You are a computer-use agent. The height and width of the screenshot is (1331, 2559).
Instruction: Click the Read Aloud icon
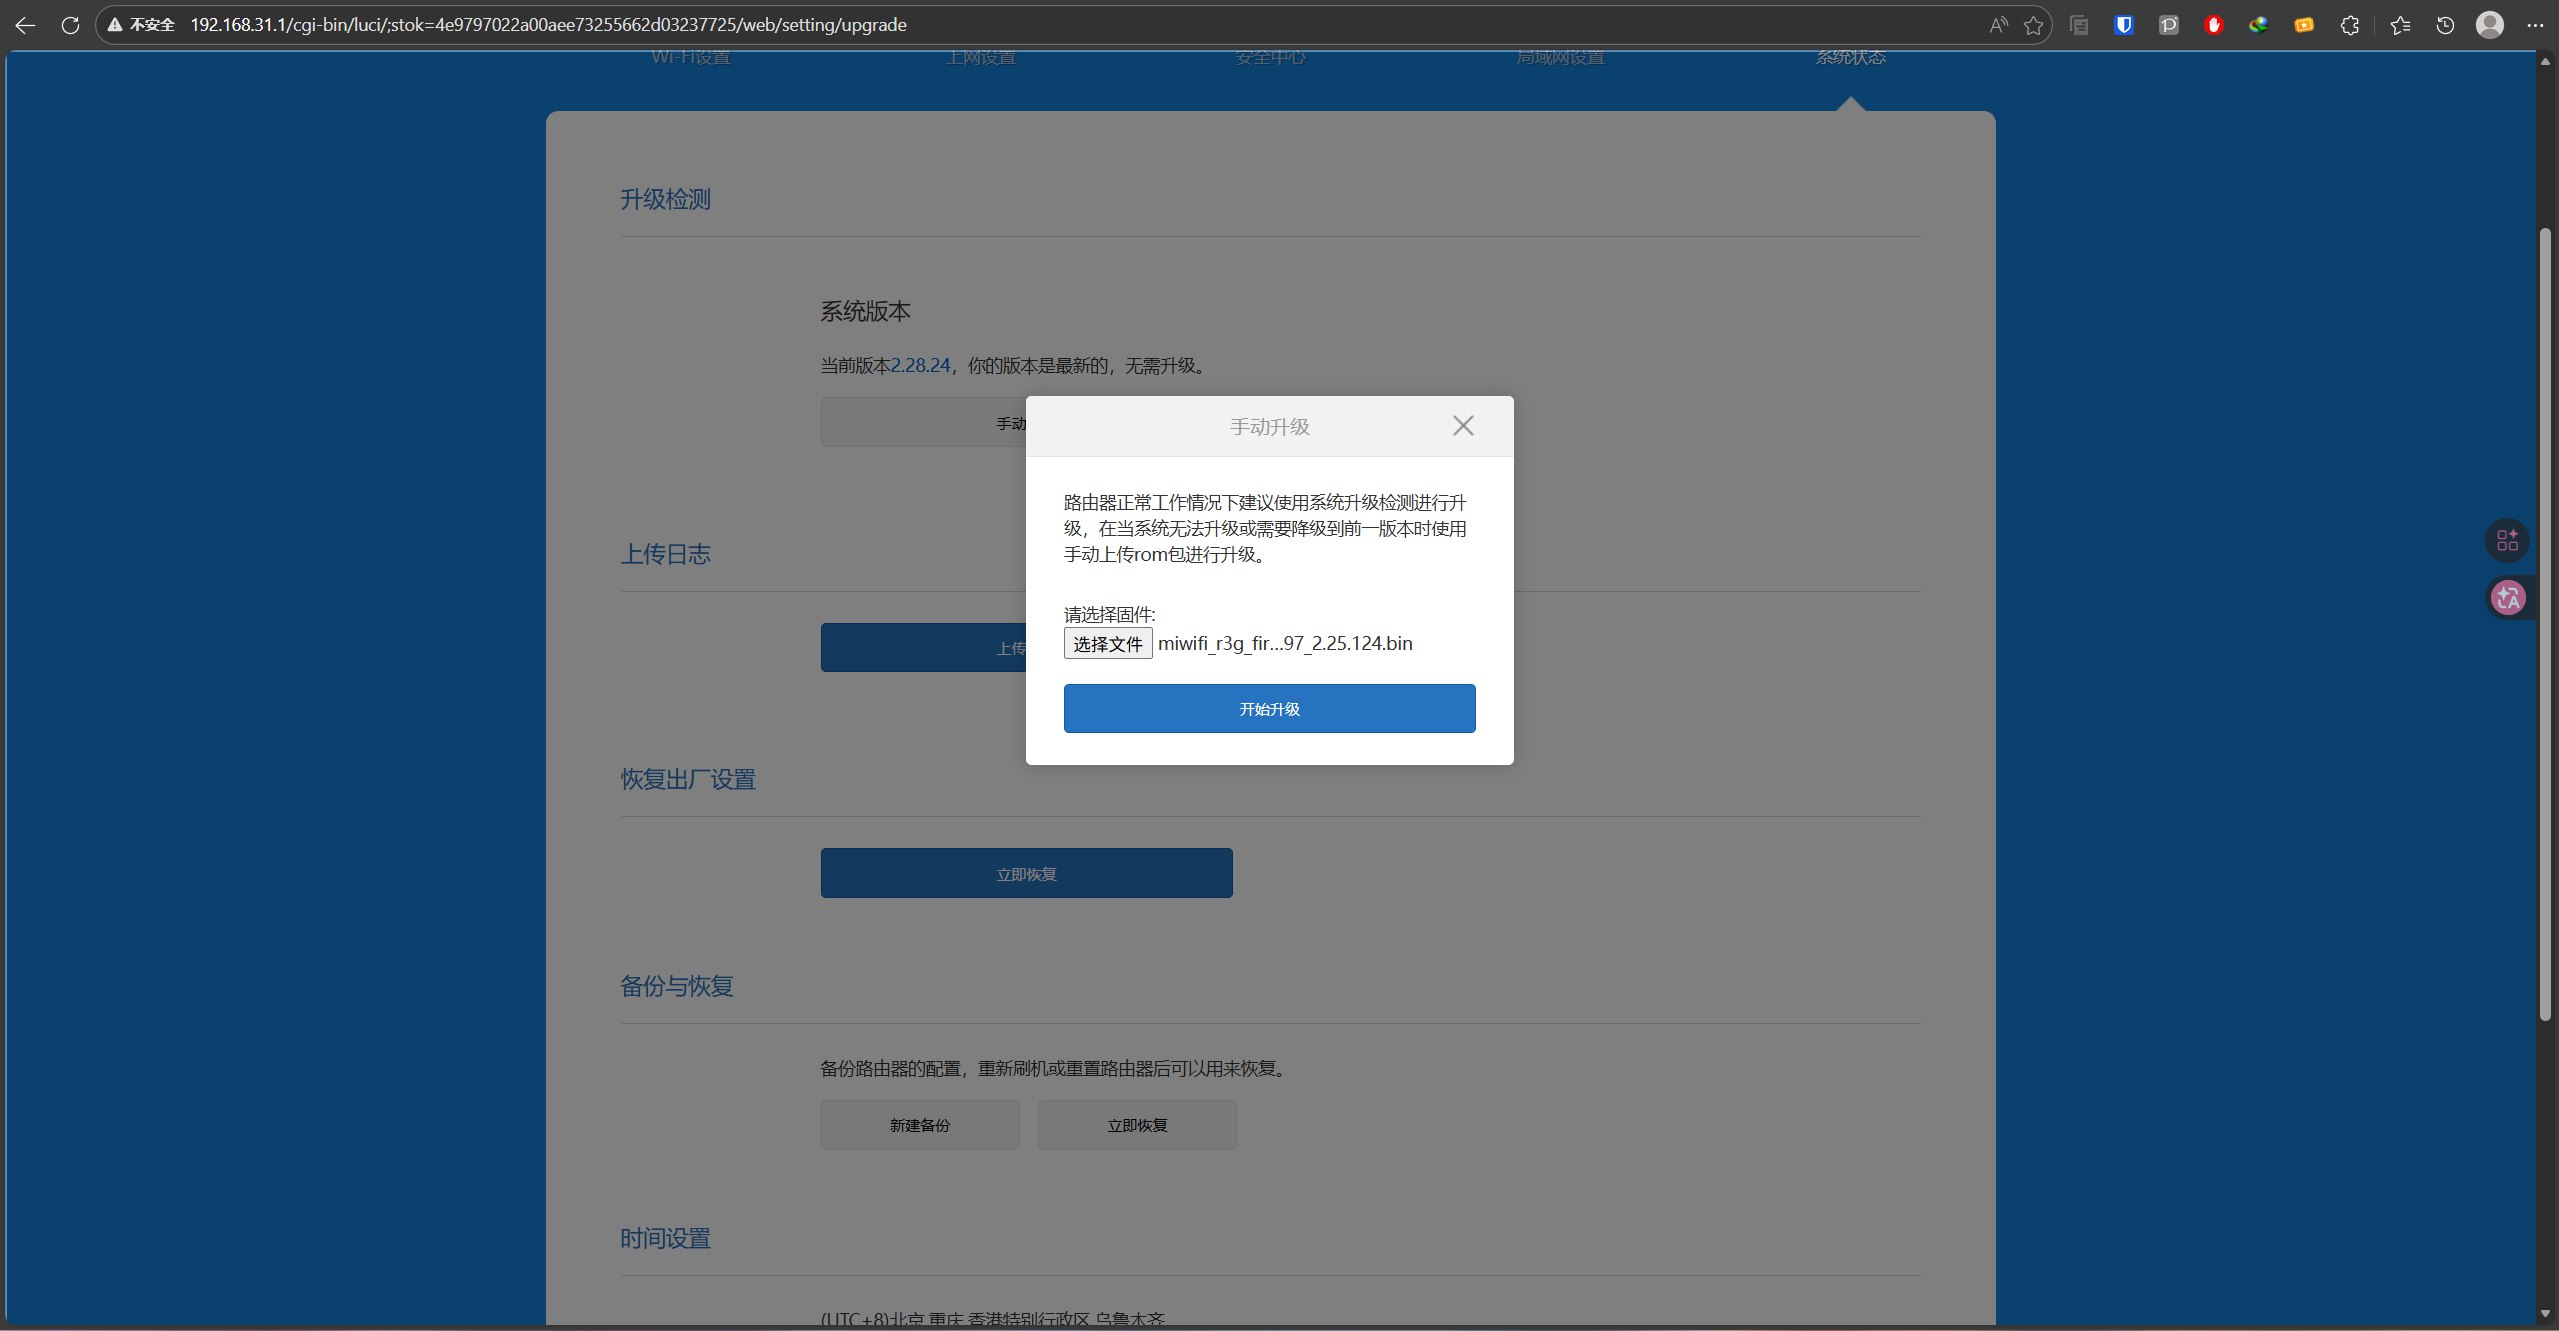[1998, 25]
